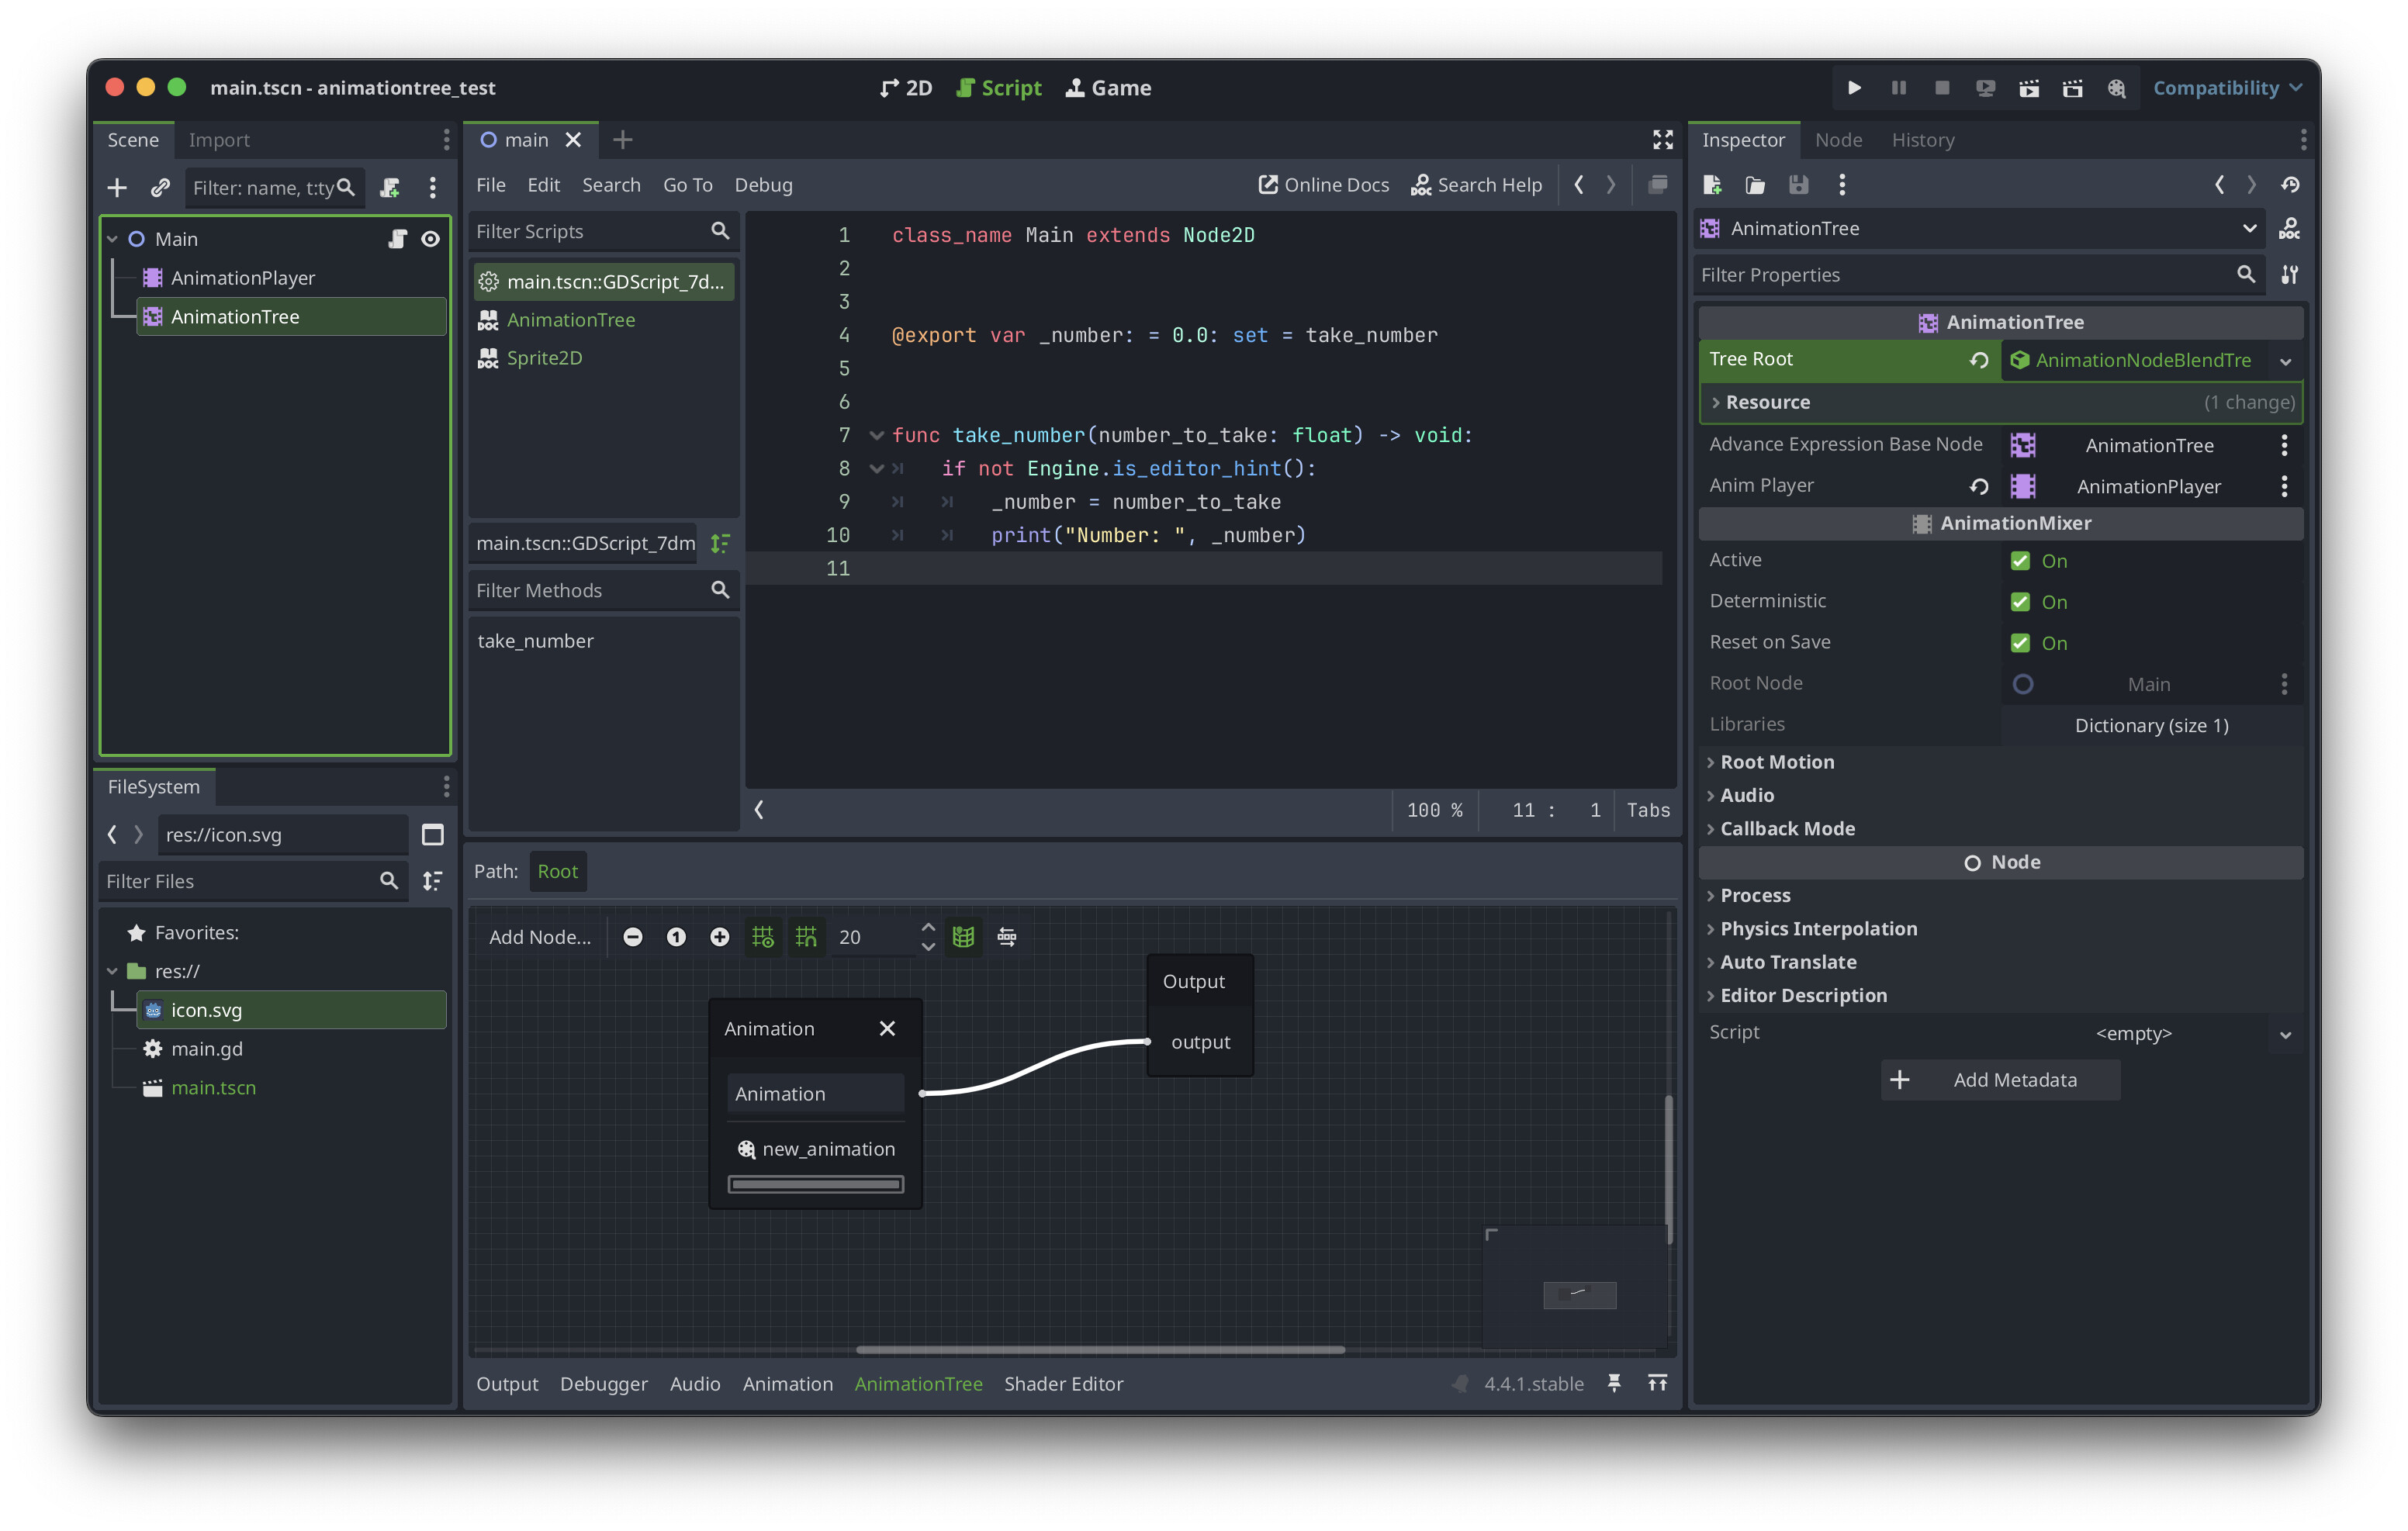Open script icon next to Main node
This screenshot has height=1531, width=2408.
[x=397, y=238]
